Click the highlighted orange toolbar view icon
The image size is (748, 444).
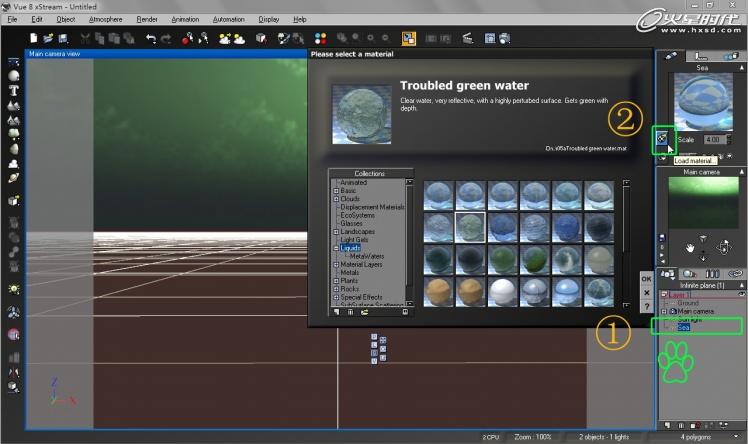(409, 39)
